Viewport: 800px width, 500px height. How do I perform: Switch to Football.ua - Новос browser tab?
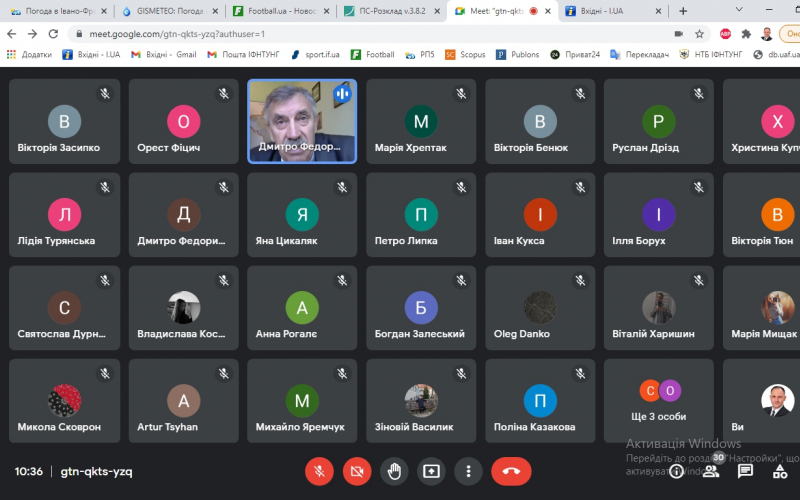coord(281,11)
